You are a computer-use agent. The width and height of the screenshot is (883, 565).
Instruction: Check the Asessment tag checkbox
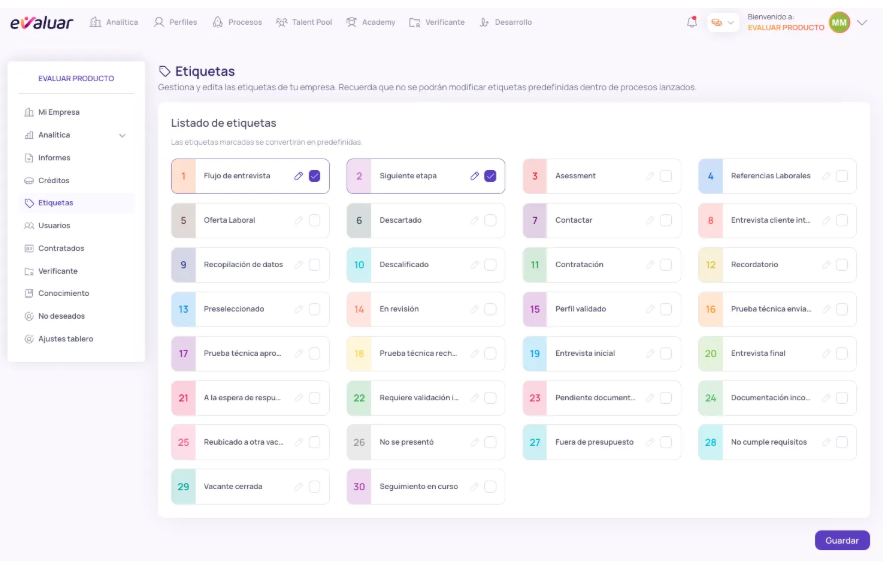(666, 176)
